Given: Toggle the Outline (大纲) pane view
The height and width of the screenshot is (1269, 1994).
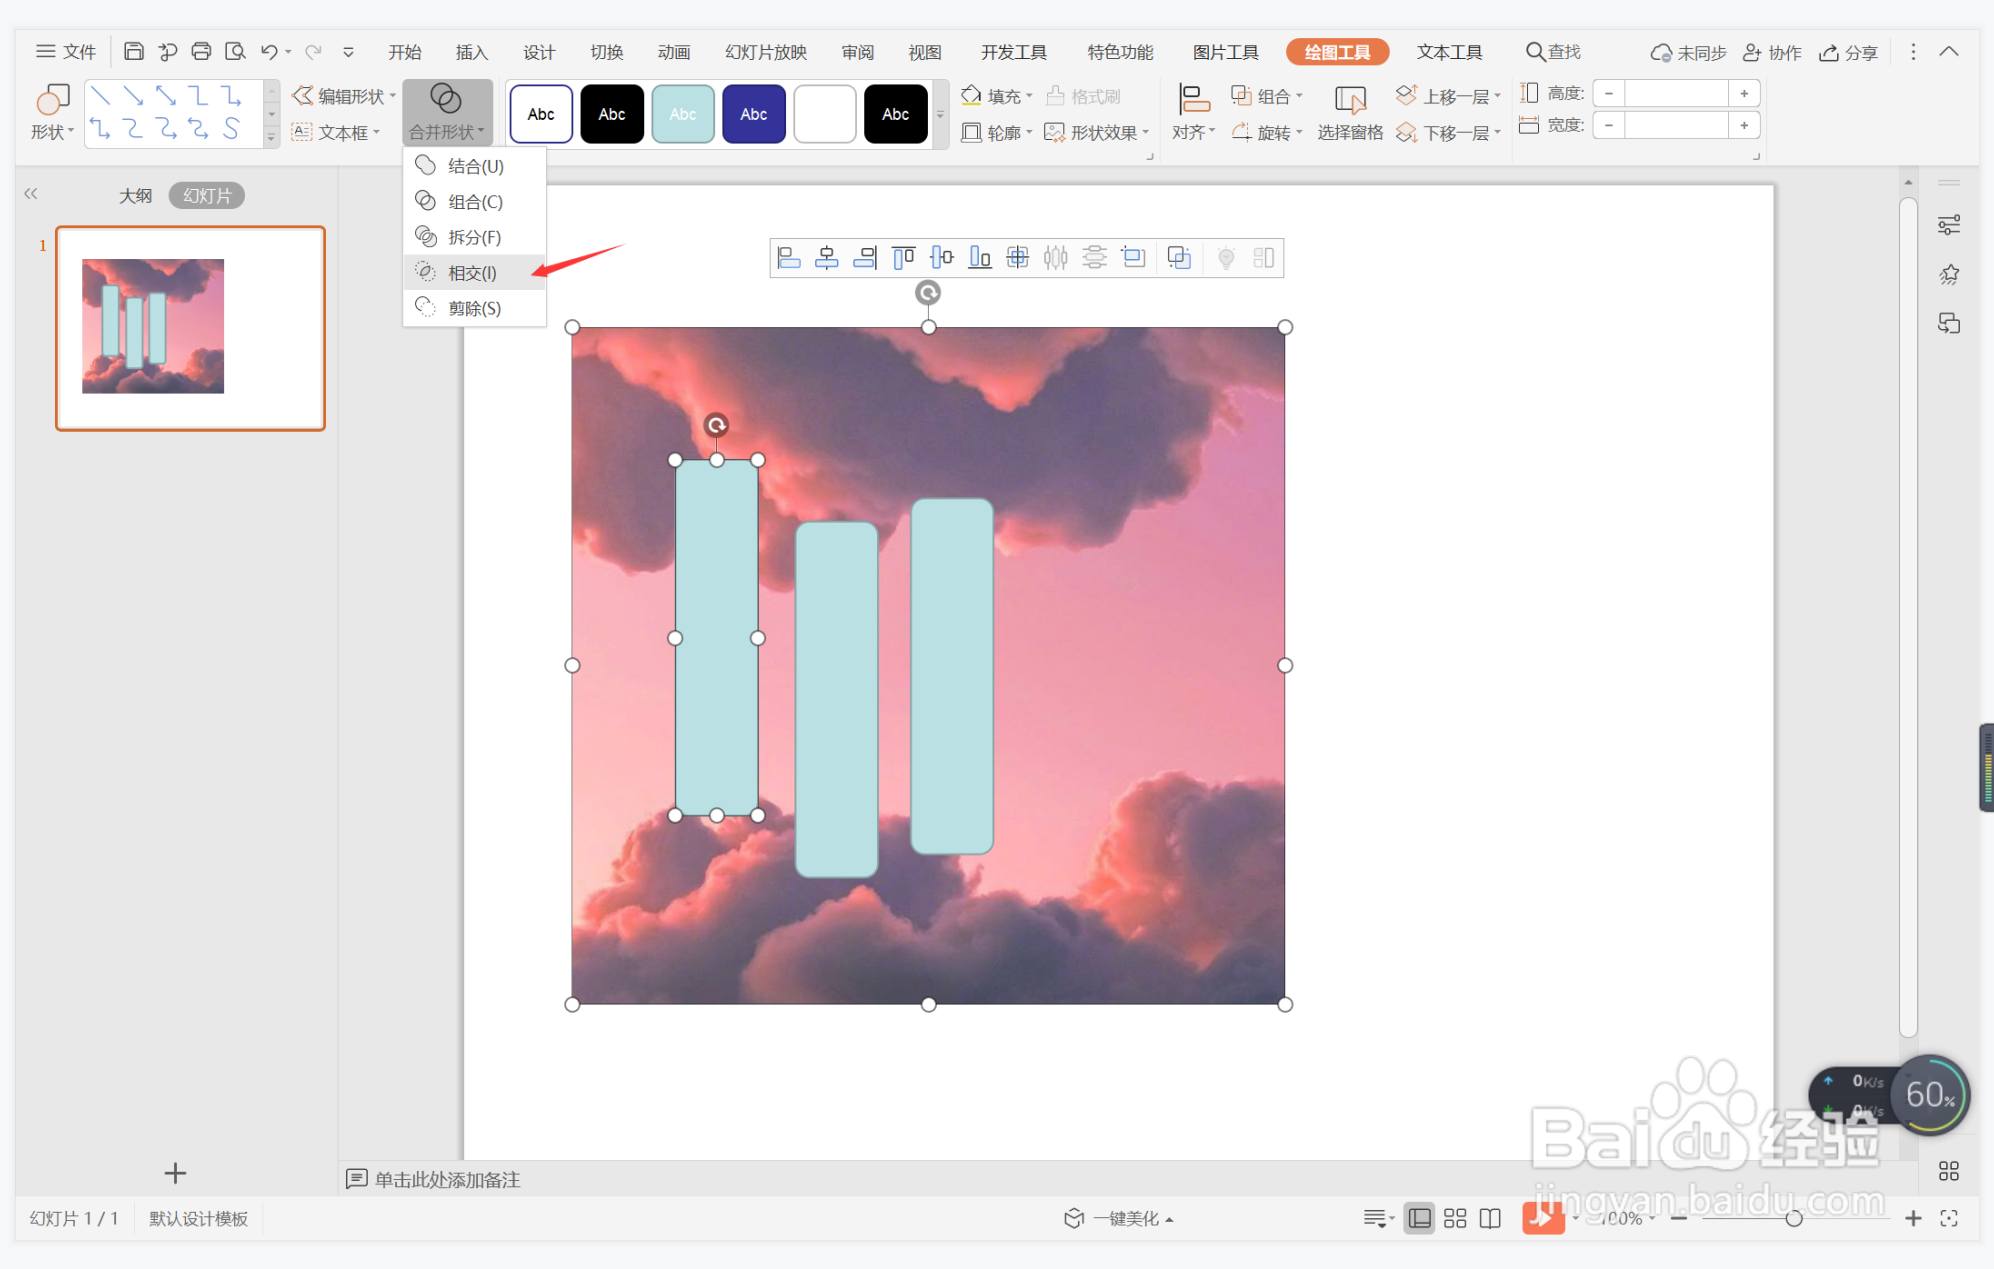Looking at the screenshot, I should coord(135,195).
